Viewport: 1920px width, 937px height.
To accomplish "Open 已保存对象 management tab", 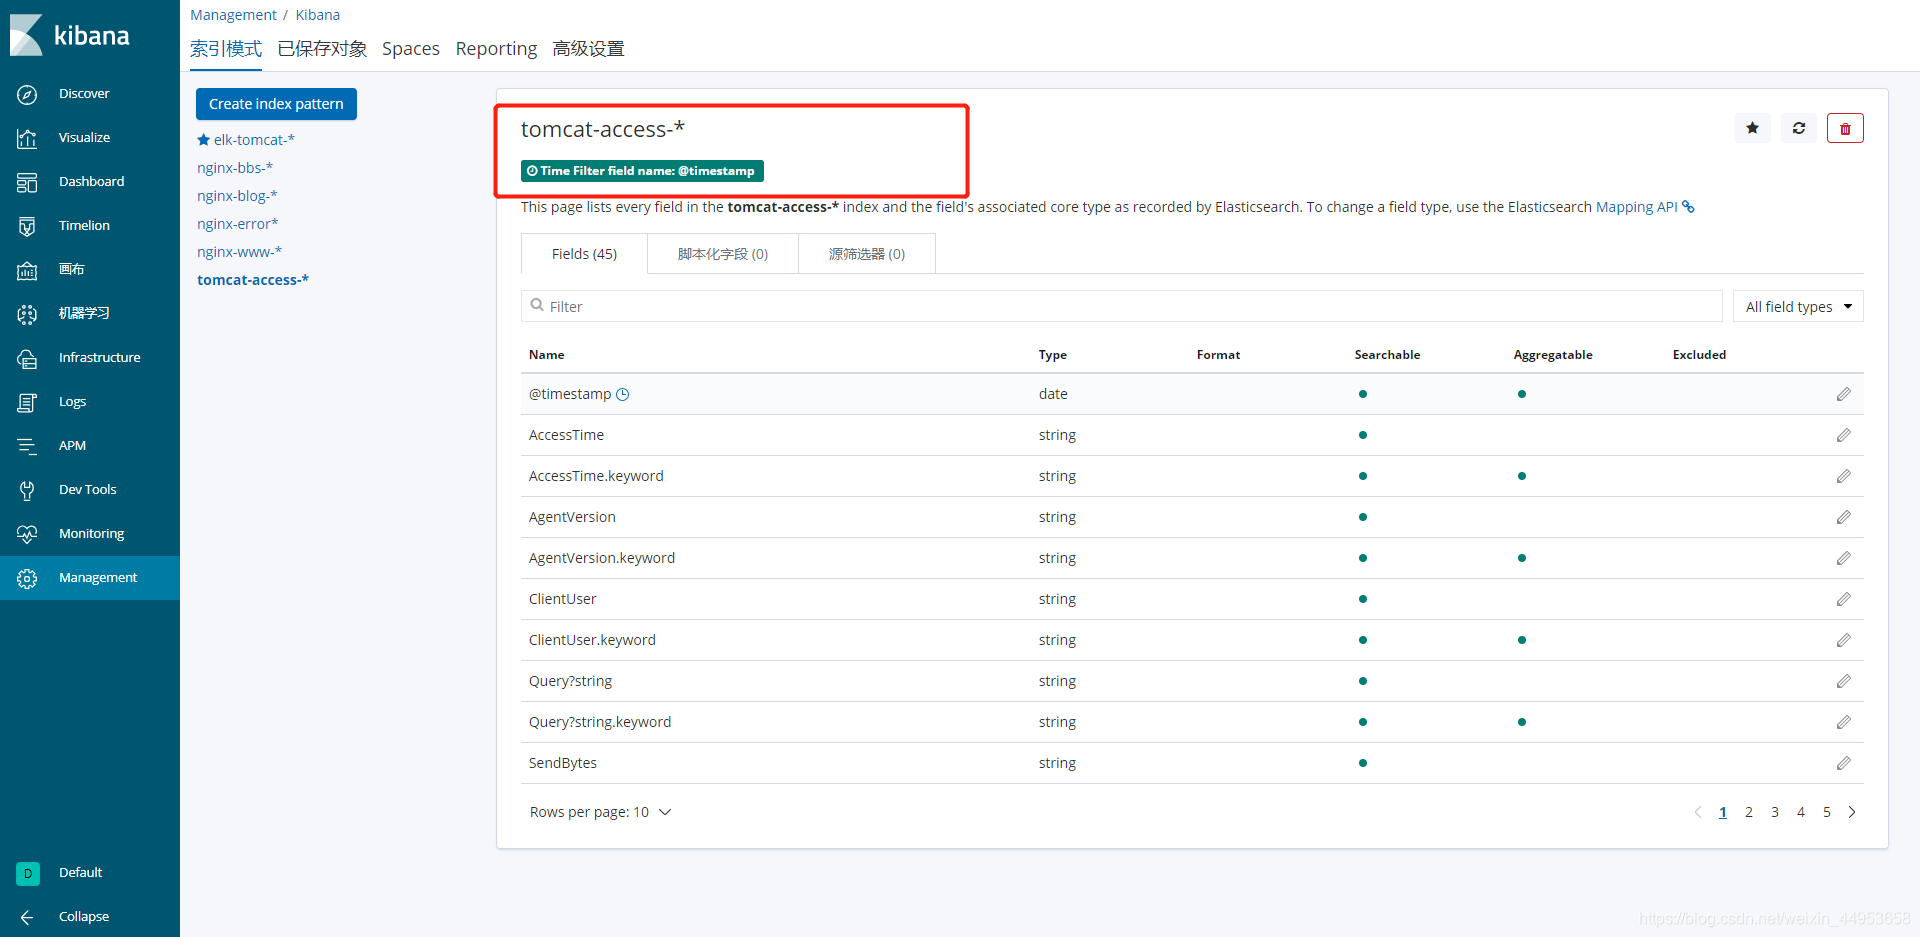I will [322, 49].
